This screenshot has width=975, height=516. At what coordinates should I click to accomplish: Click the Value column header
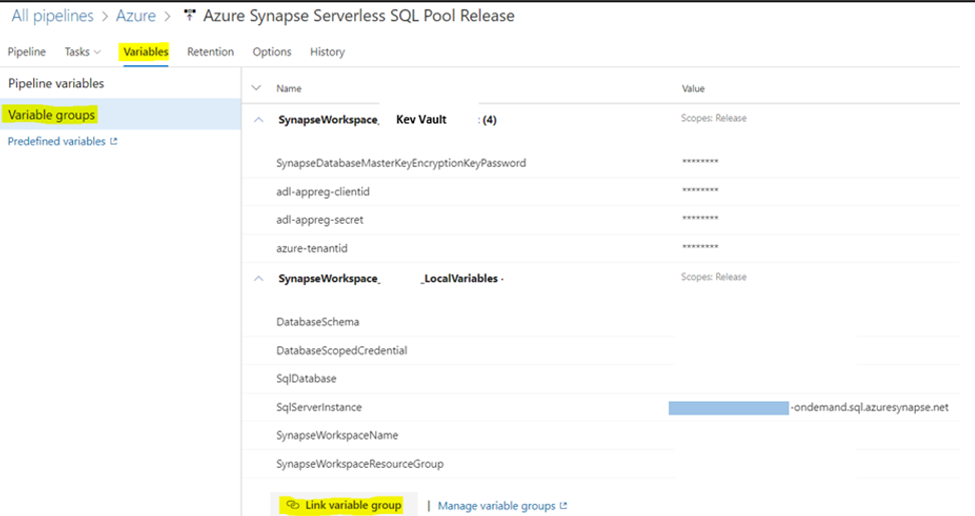[693, 88]
